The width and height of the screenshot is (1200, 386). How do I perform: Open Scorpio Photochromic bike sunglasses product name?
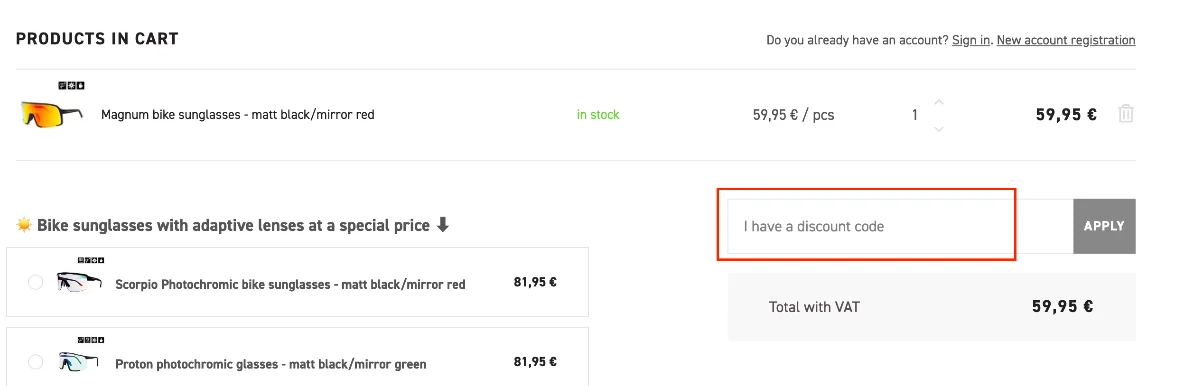tap(290, 284)
